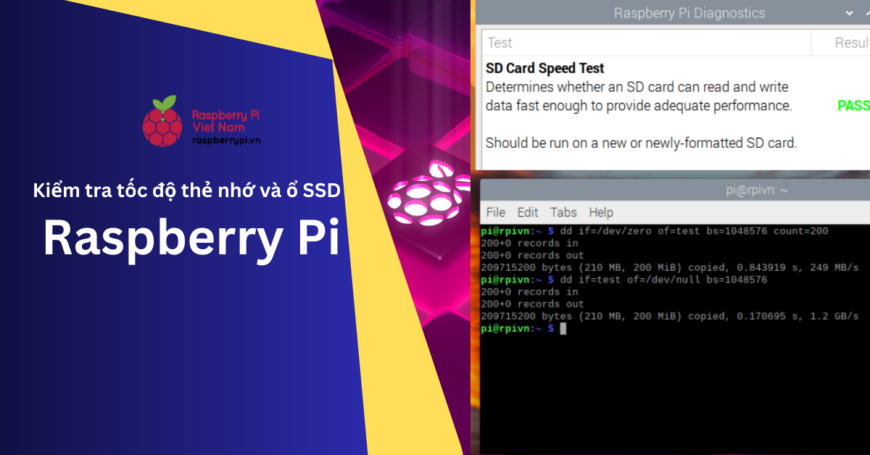Click the 1.2 GB/s read result line
This screenshot has width=870, height=455.
pyautogui.click(x=670, y=316)
